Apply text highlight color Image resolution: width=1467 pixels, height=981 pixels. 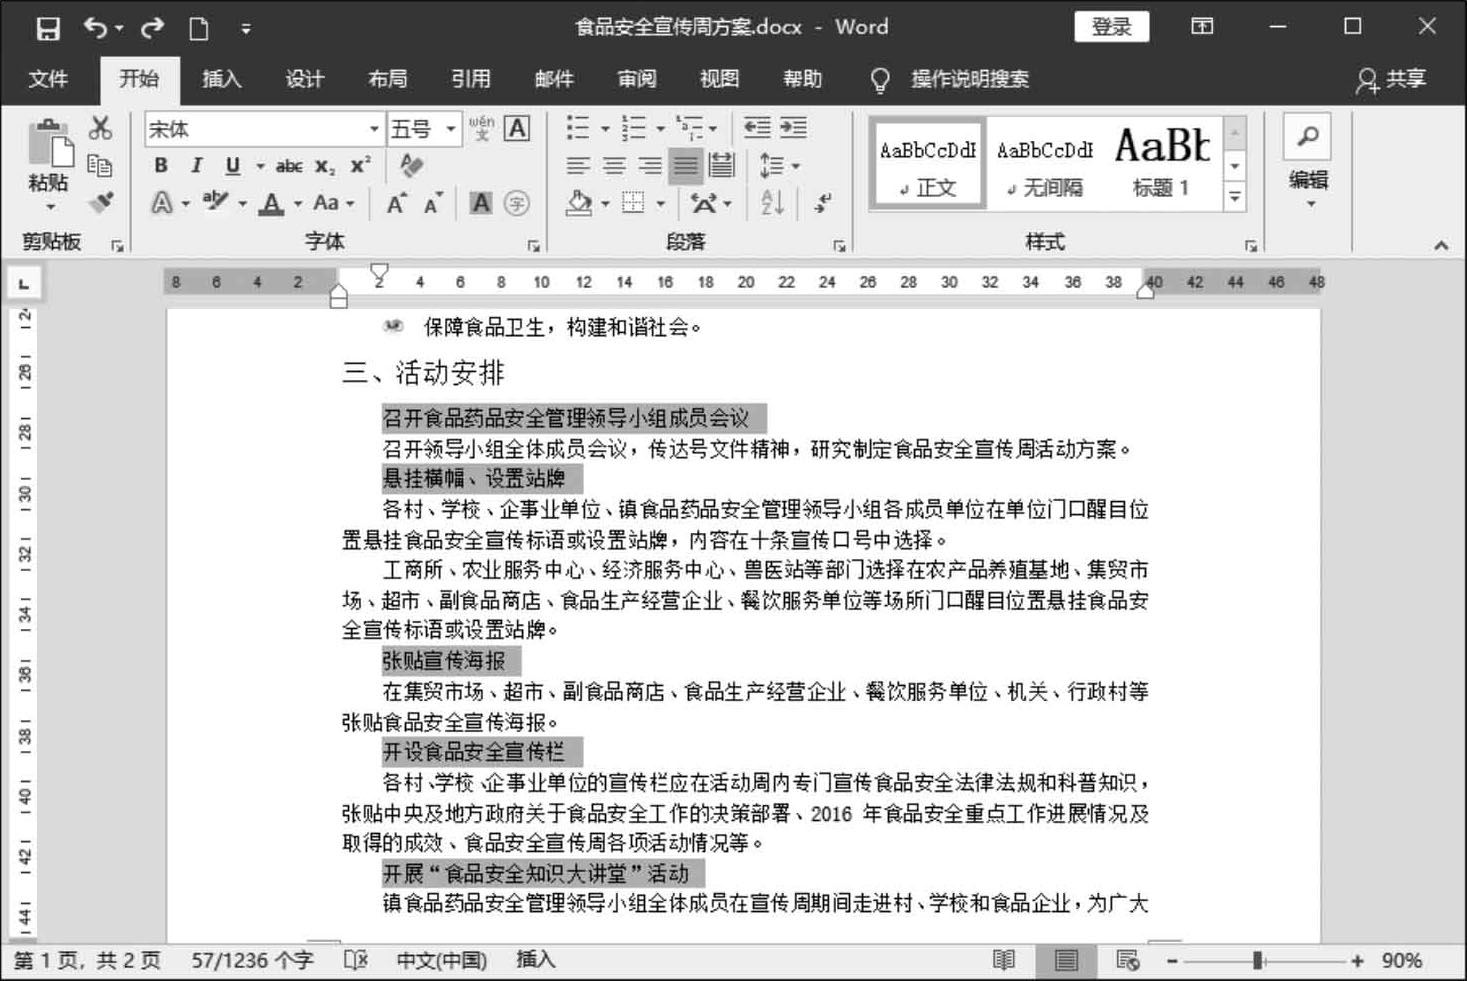point(215,203)
